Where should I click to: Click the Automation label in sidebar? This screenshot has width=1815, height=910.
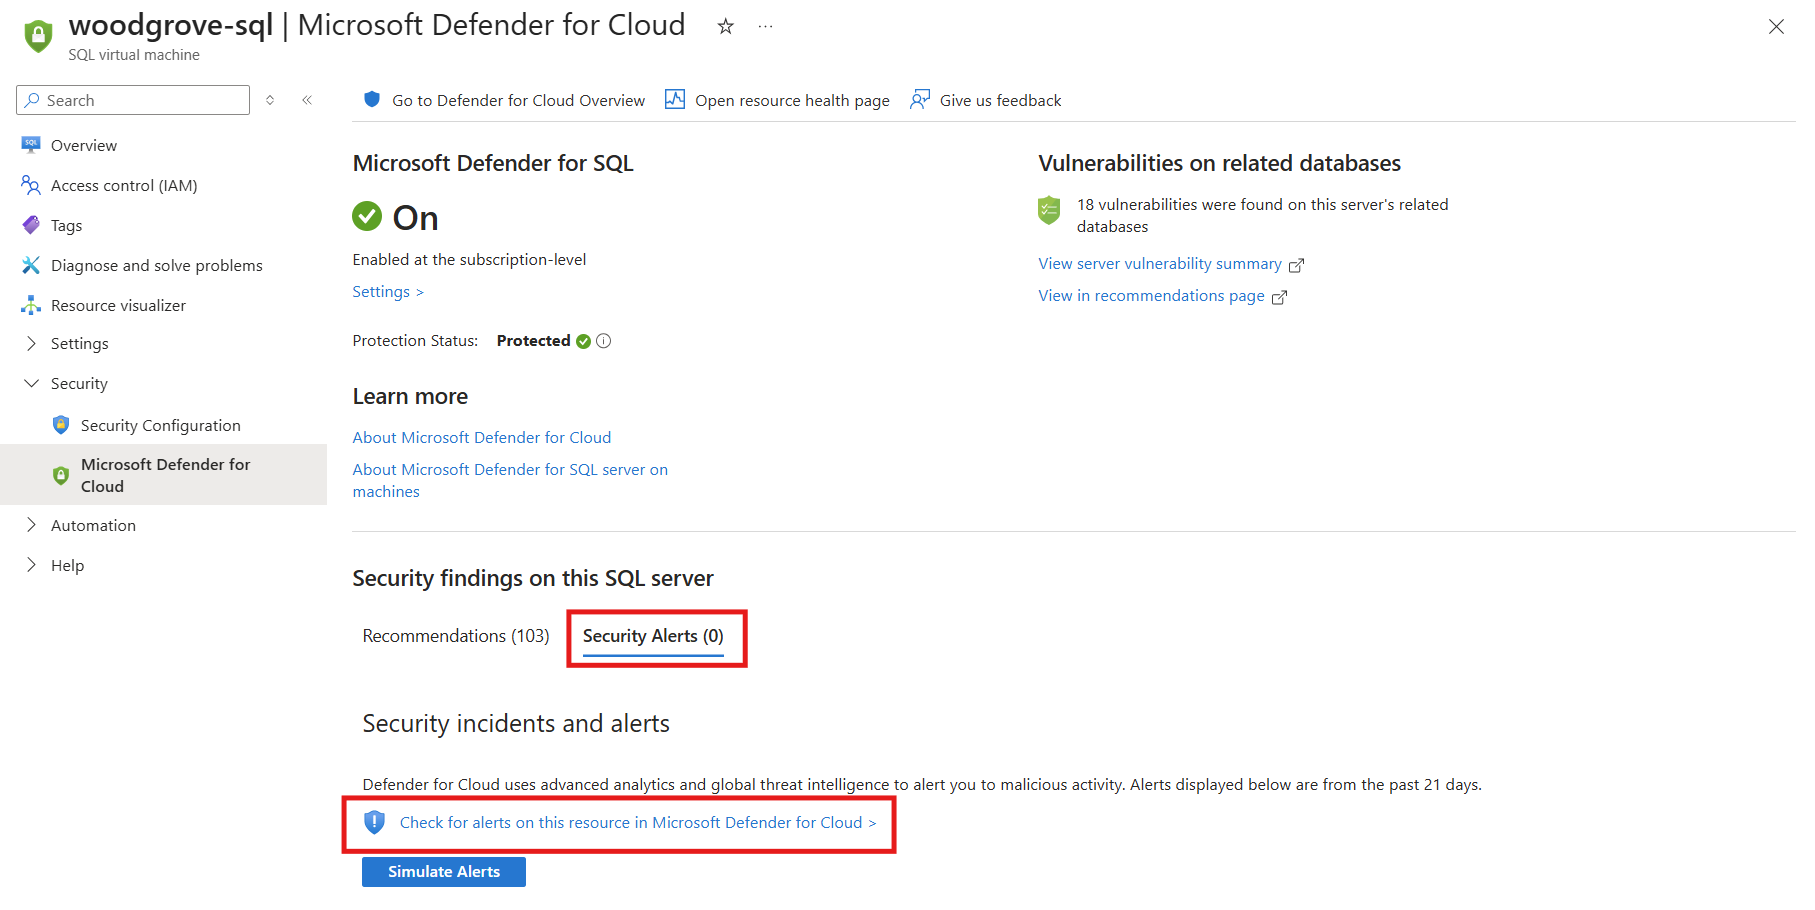93,525
